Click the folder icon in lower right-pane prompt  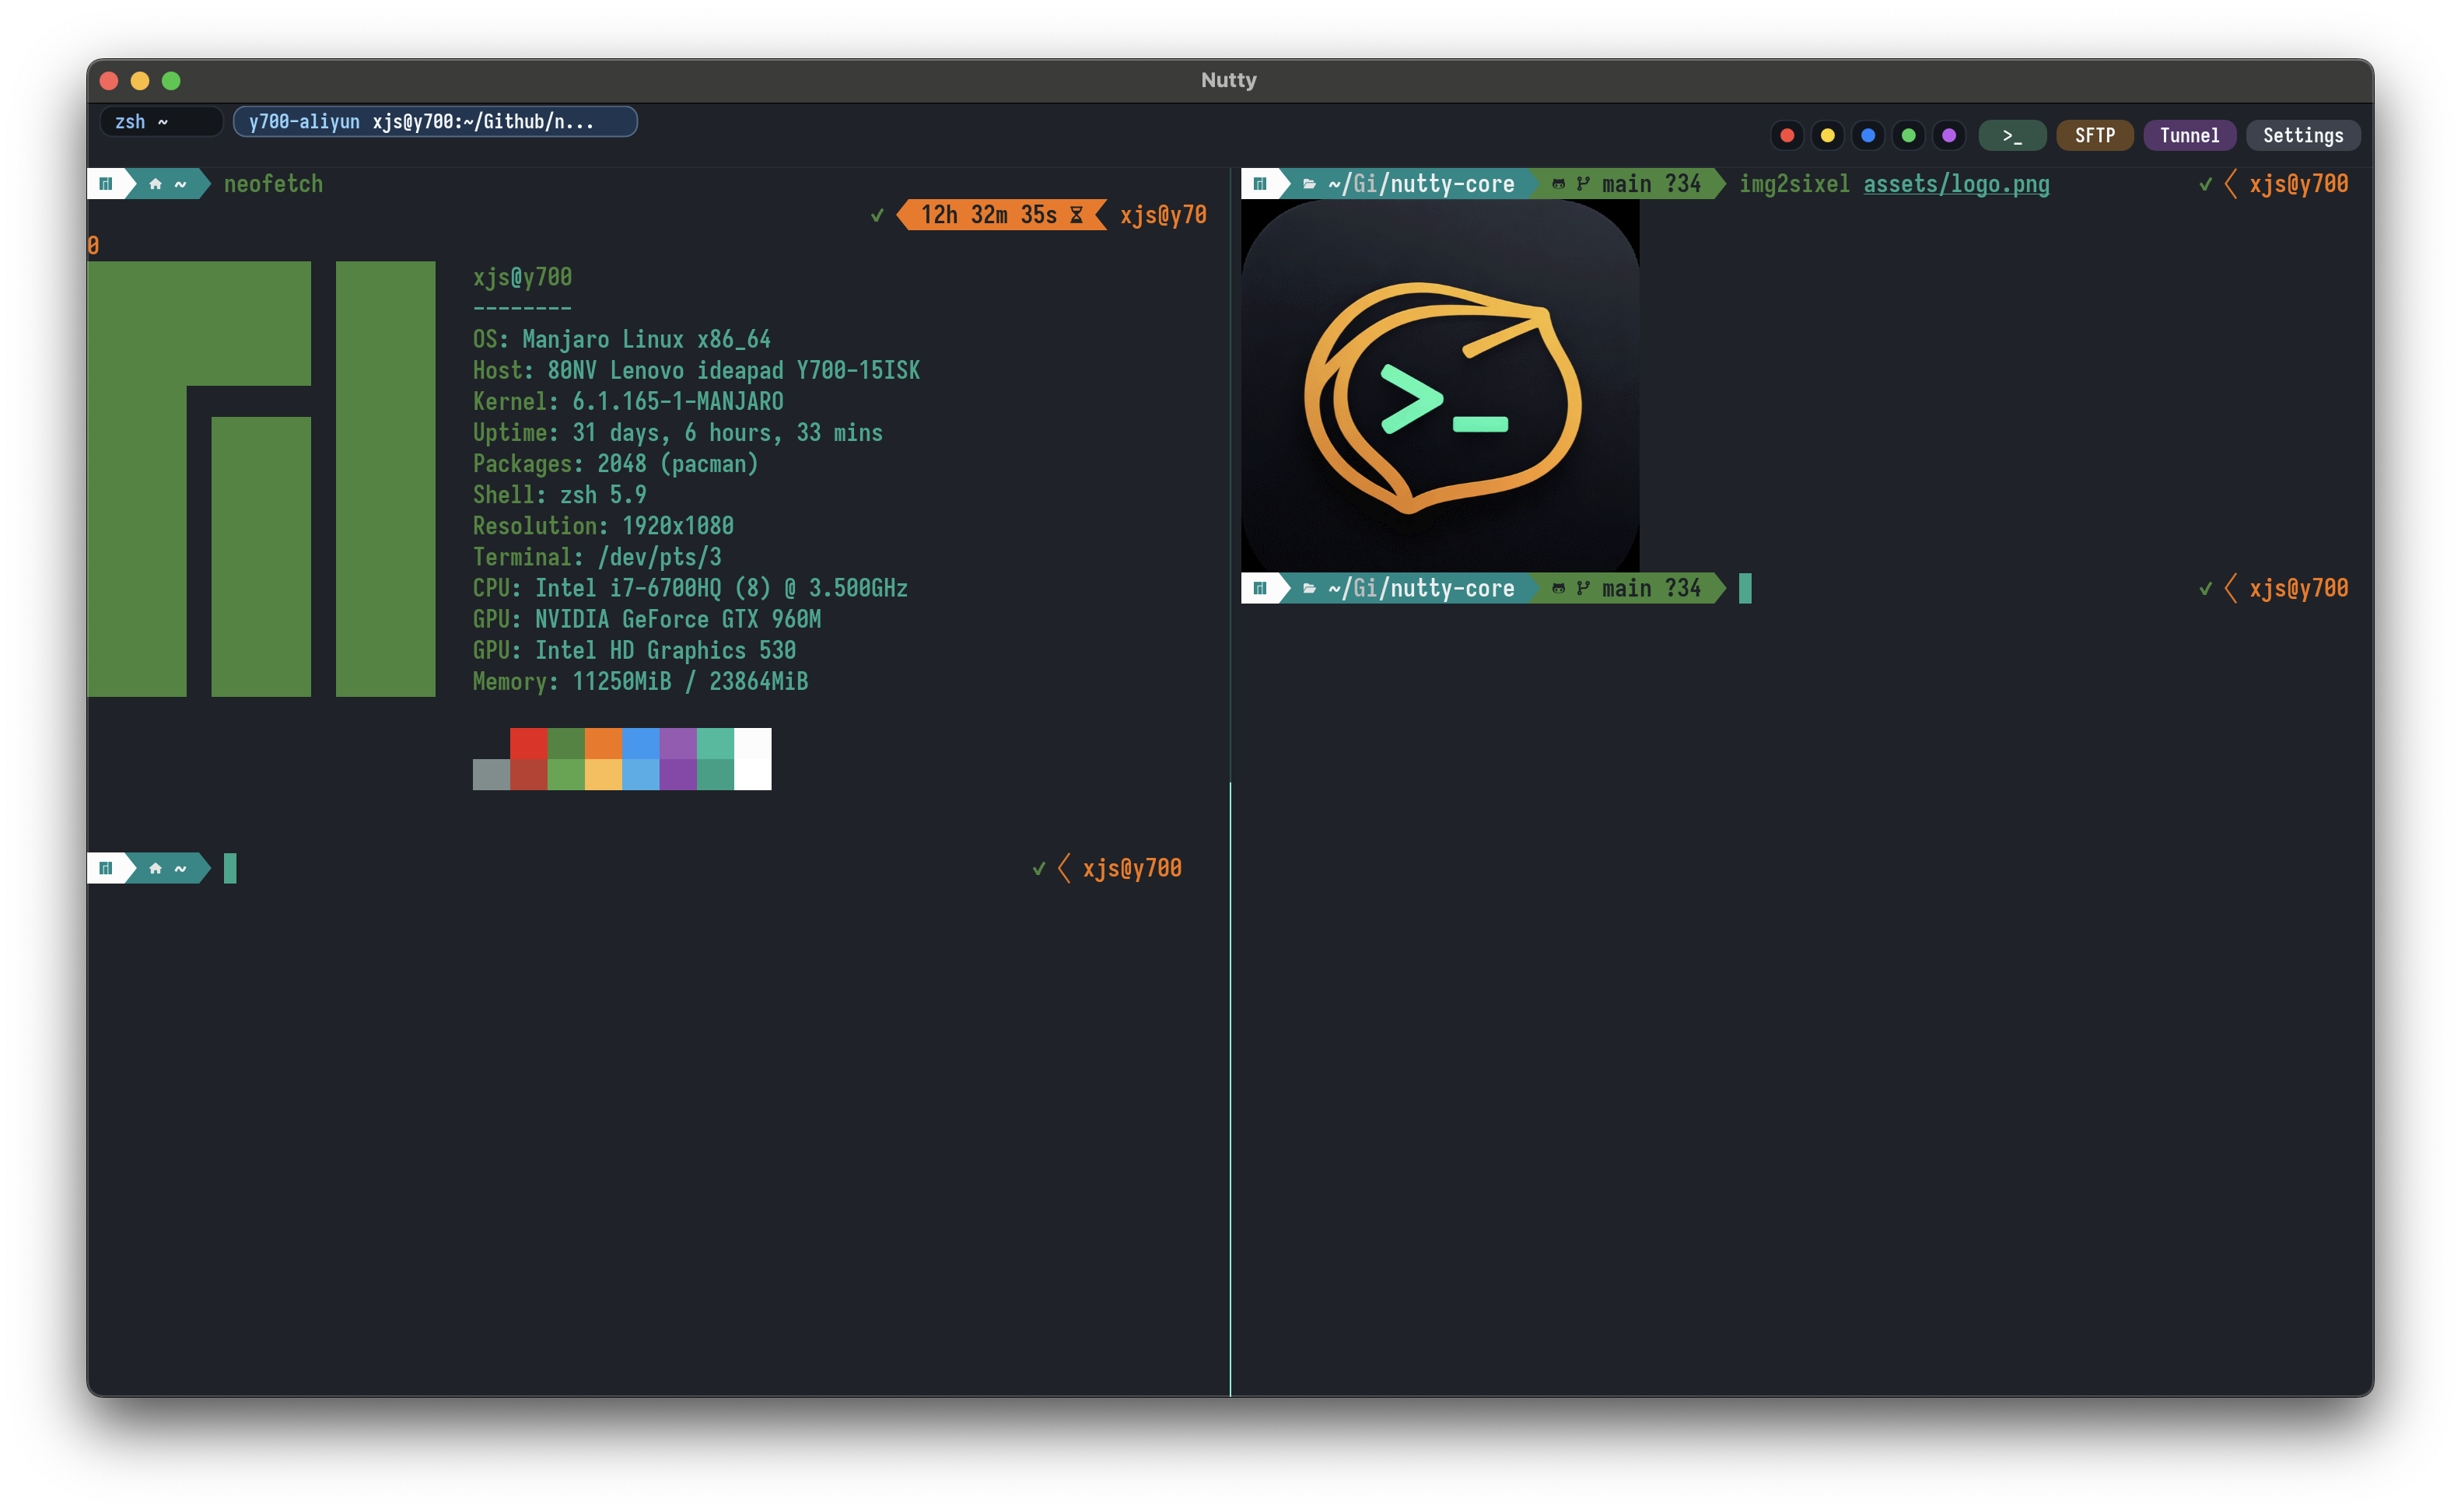(x=1308, y=588)
